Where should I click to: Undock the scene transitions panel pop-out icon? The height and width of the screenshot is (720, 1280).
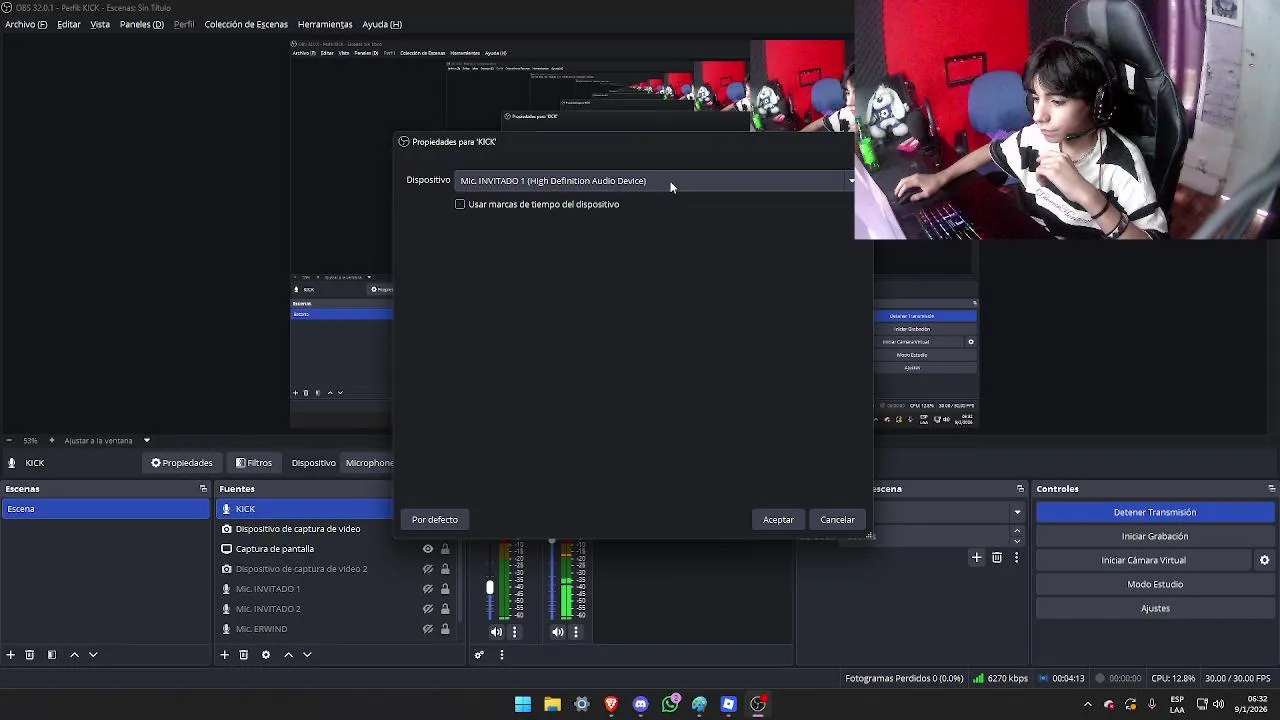[1020, 488]
